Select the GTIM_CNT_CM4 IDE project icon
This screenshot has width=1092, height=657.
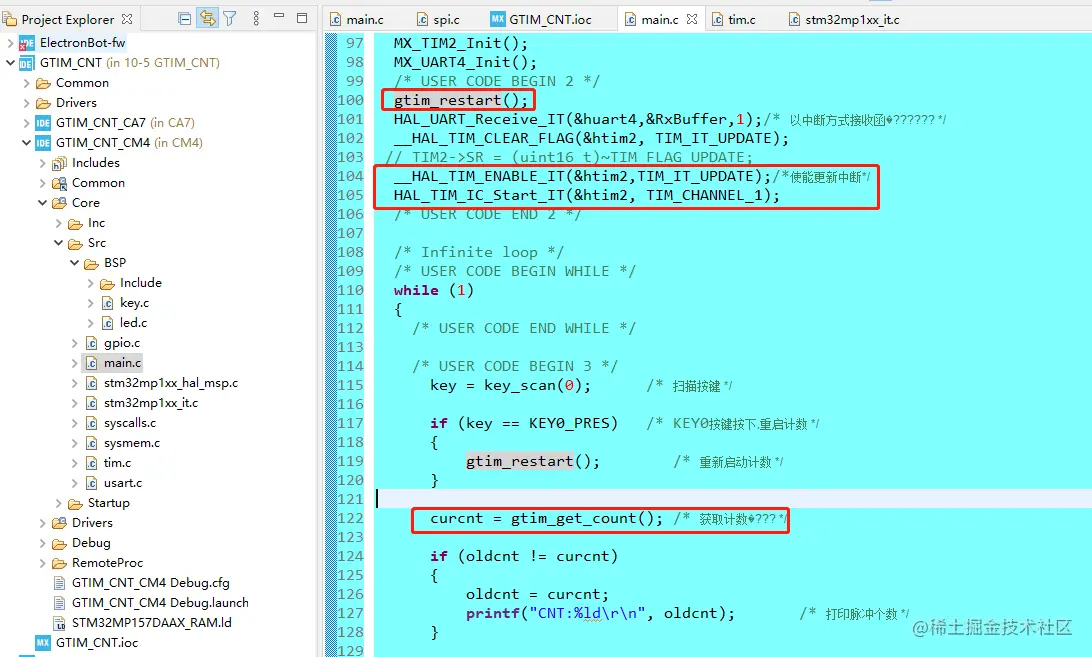pos(42,143)
